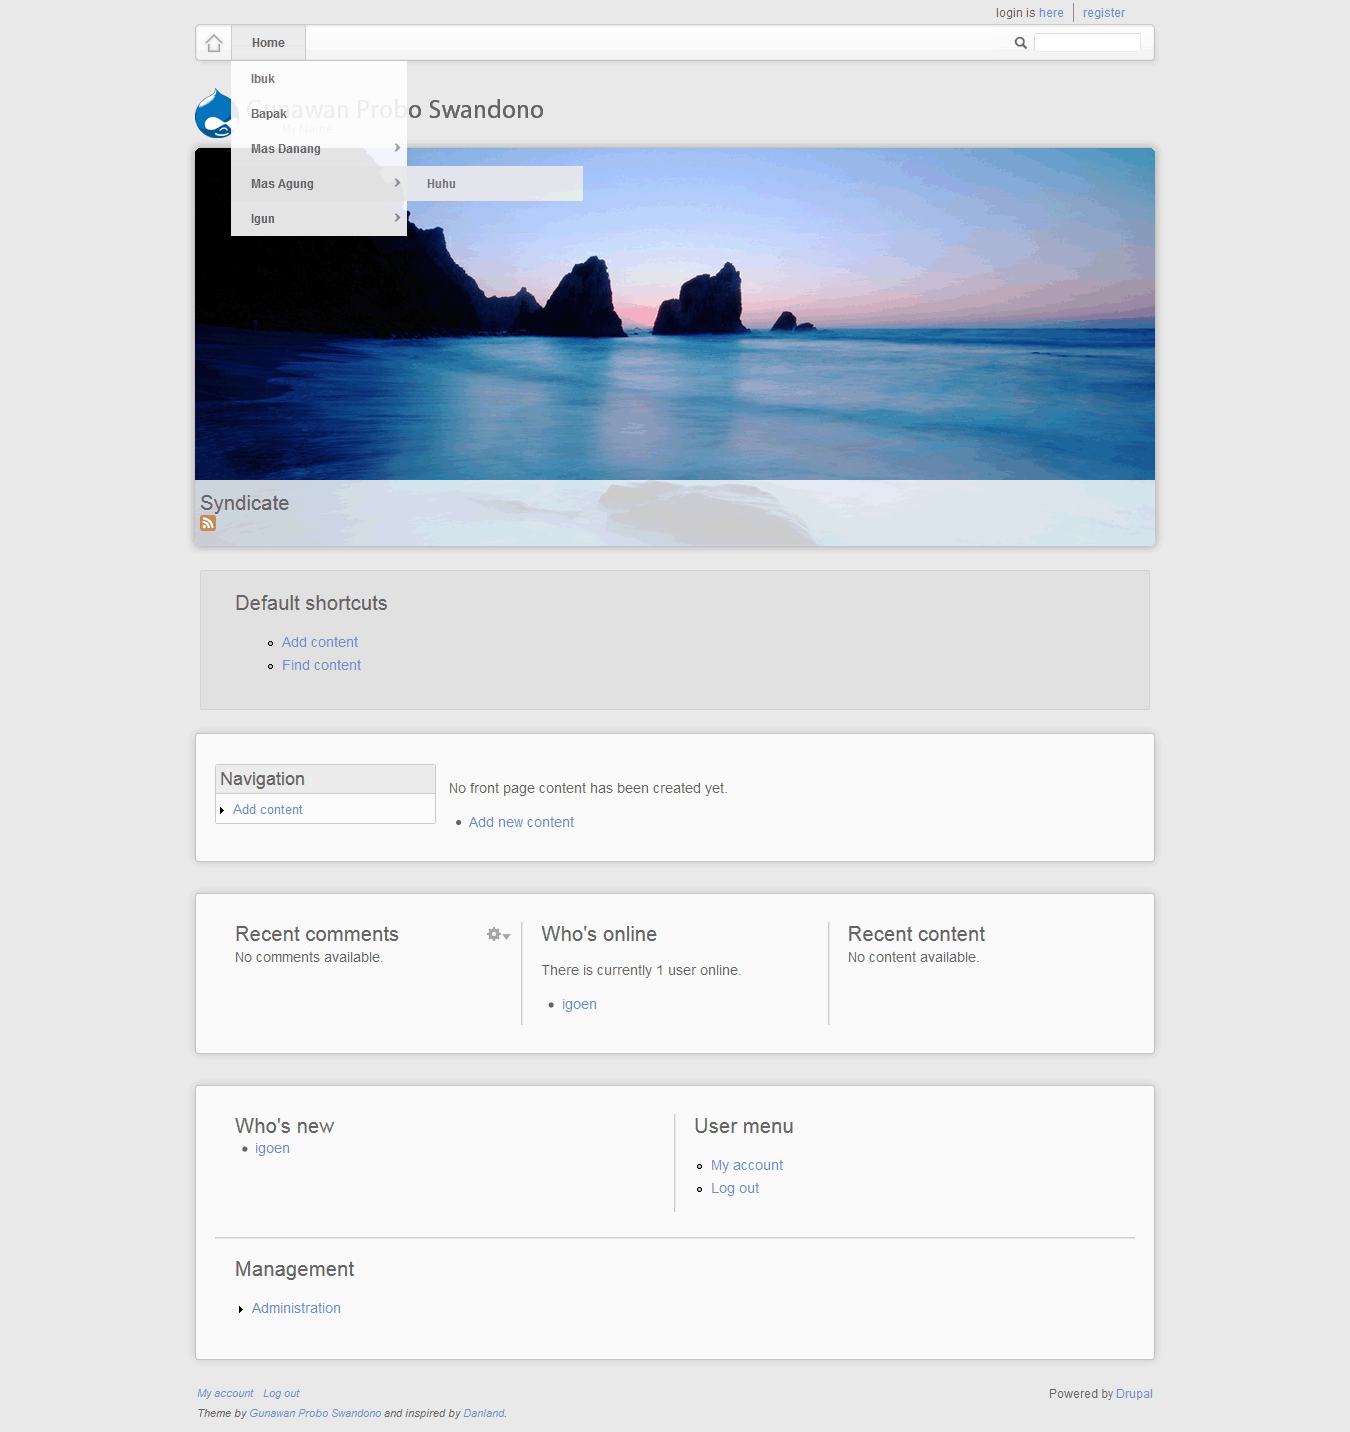Viewport: 1350px width, 1432px height.
Task: Choose Mas Danang menu entry
Action: click(x=318, y=149)
